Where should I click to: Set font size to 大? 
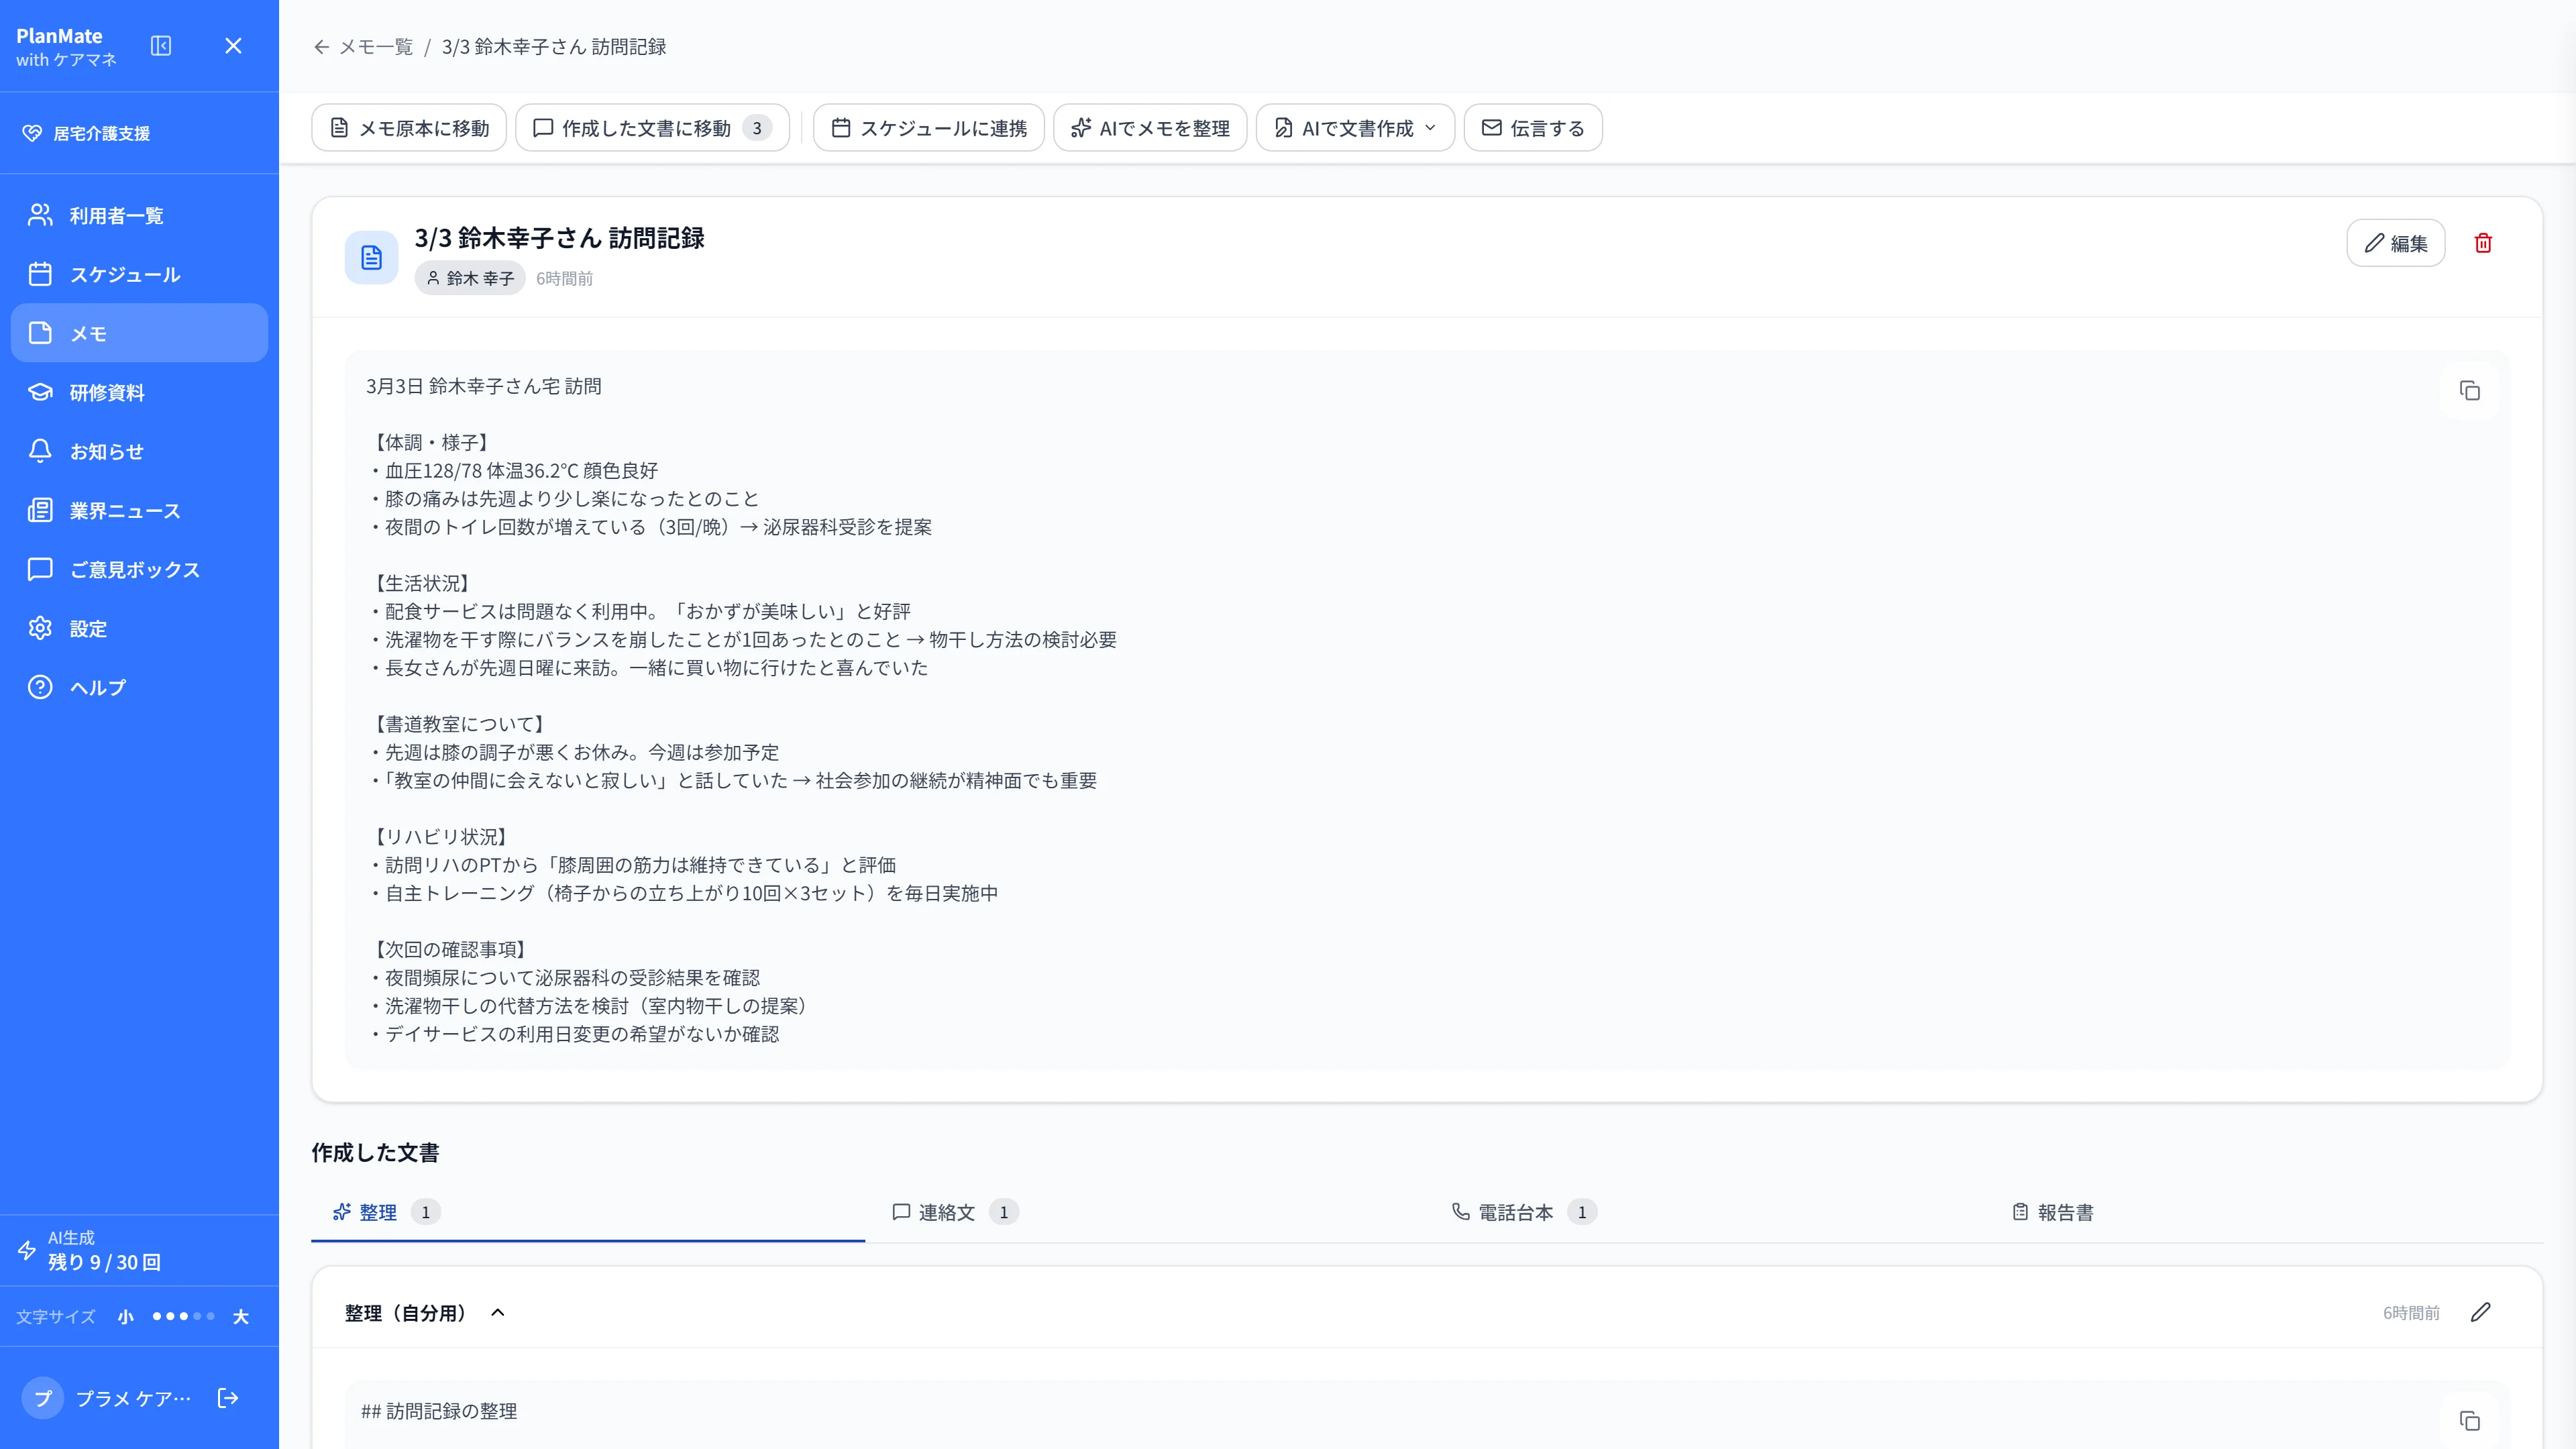click(x=240, y=1317)
